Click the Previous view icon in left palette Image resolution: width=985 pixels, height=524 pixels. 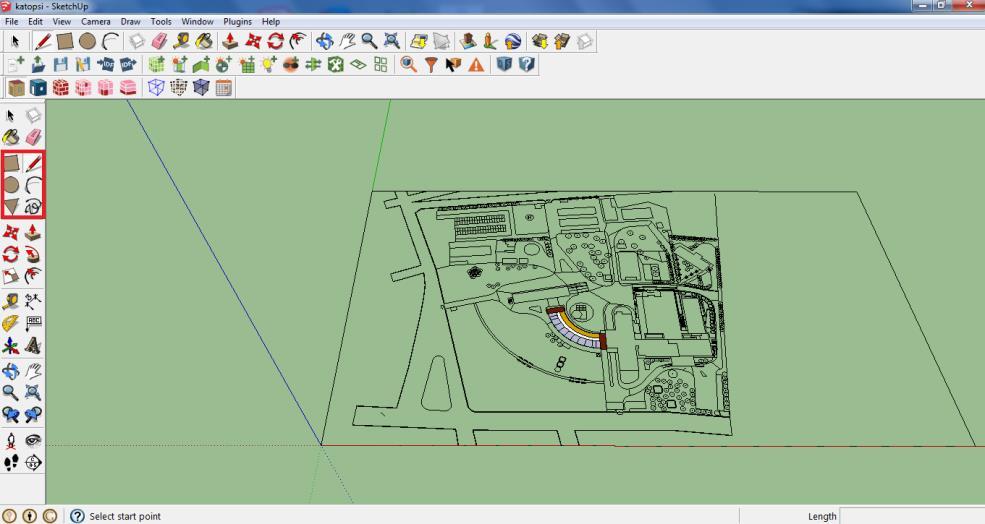click(11, 415)
